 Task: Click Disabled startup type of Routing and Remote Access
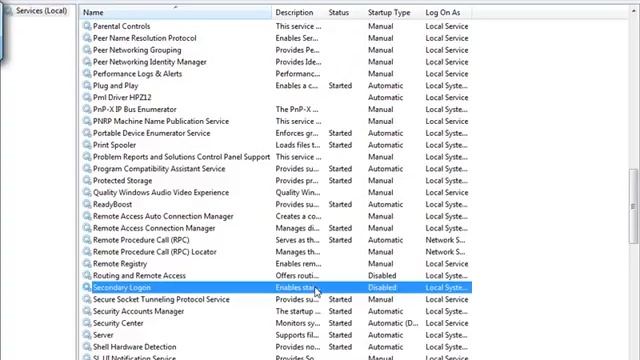382,276
